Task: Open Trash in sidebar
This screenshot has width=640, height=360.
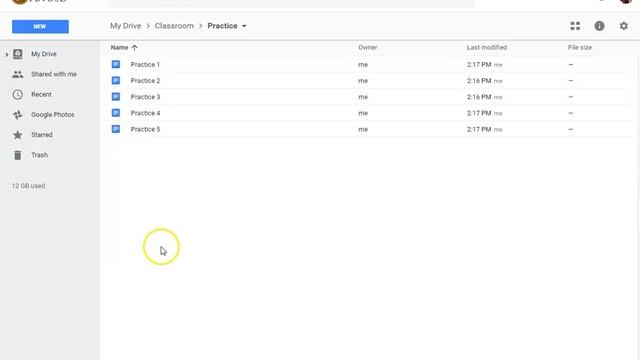Action: coord(40,155)
